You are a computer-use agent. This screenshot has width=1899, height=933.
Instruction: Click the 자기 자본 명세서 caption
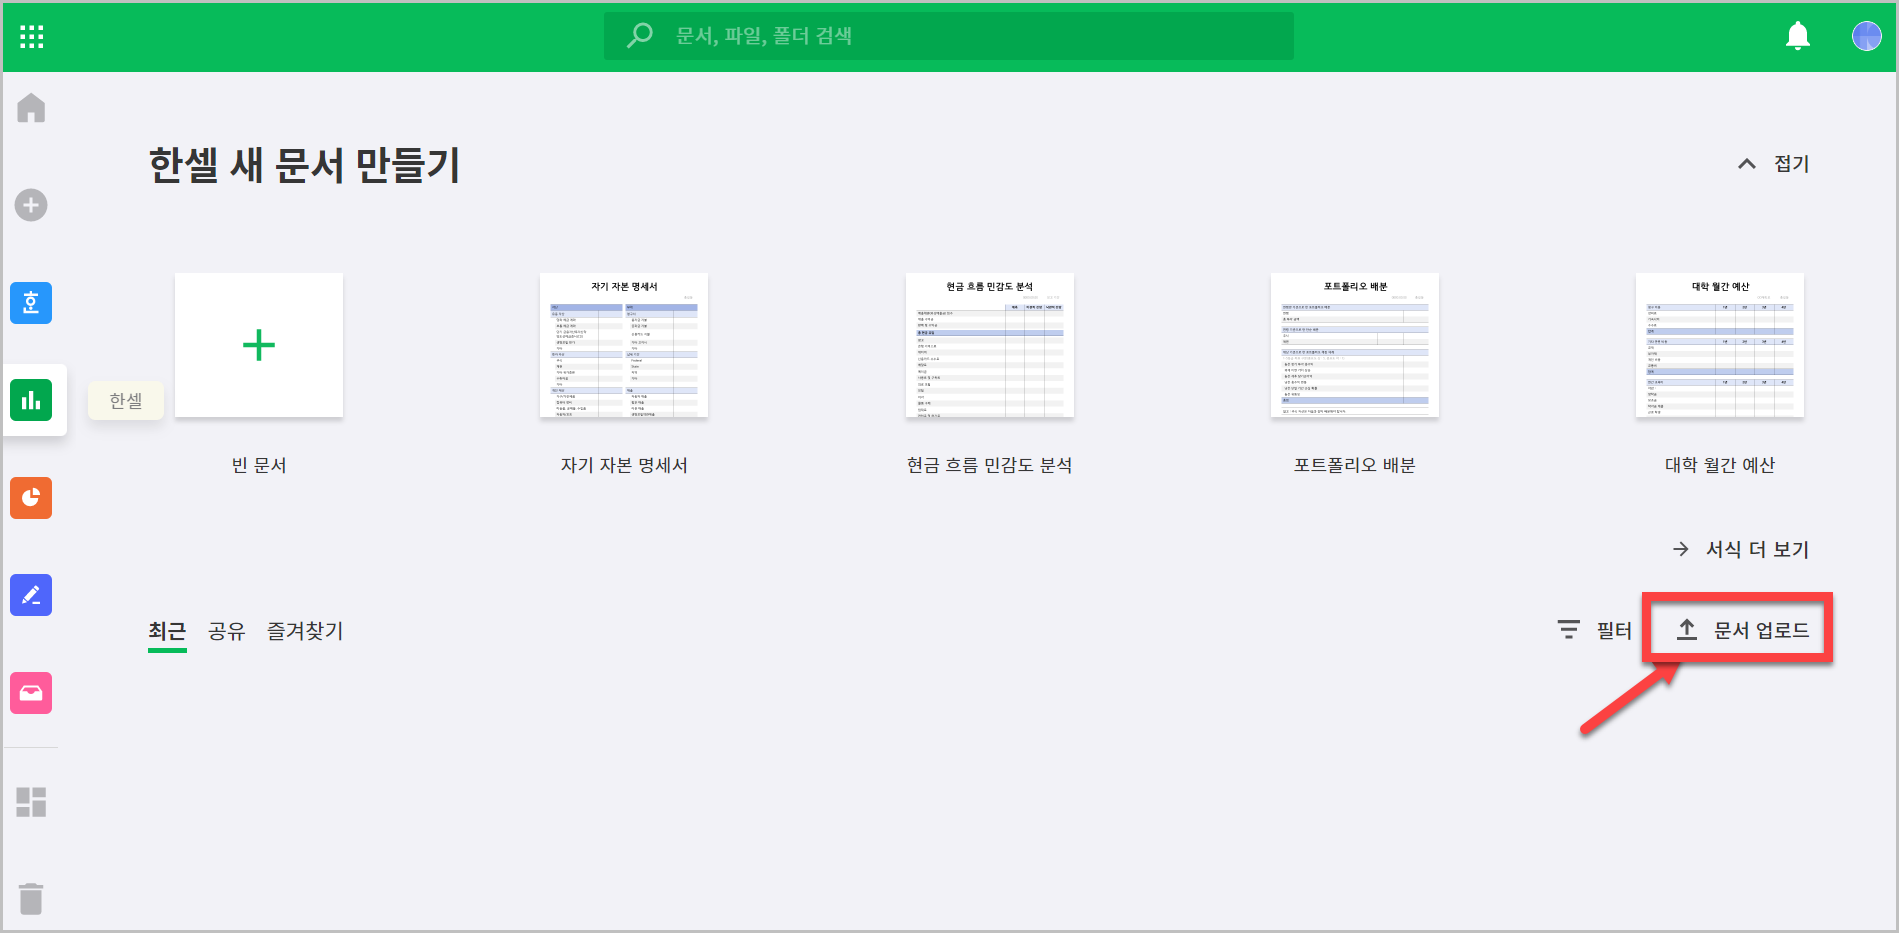click(624, 465)
